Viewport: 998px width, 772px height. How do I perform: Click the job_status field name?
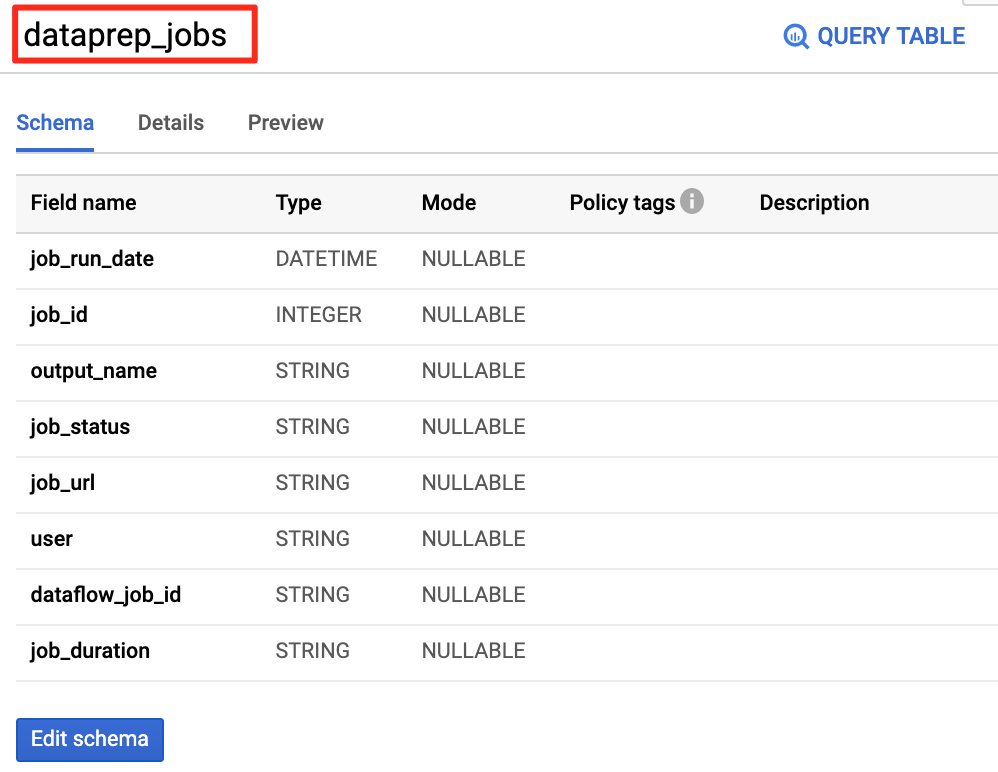coord(80,427)
